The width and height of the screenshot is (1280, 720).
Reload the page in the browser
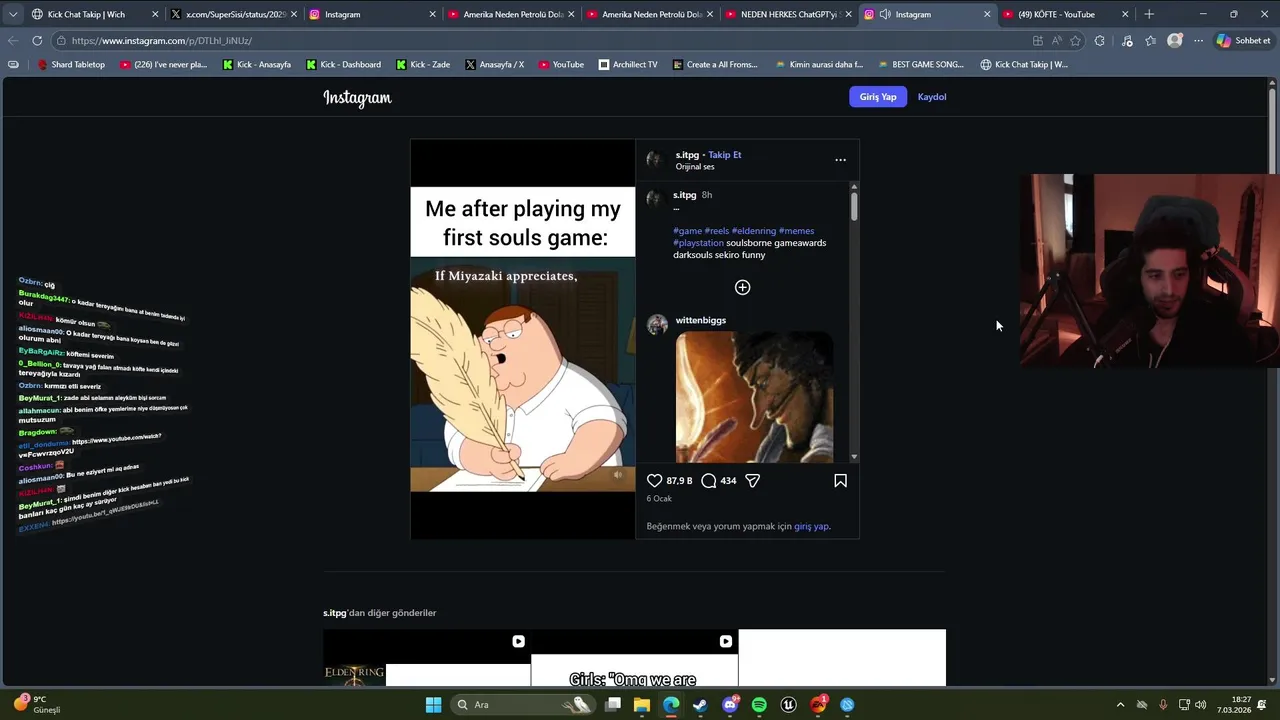37,41
